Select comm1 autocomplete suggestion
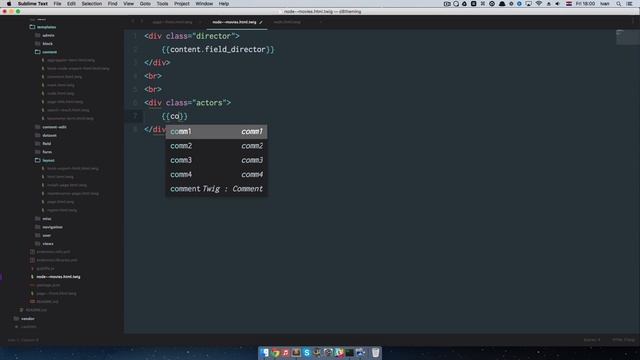 [x=216, y=131]
